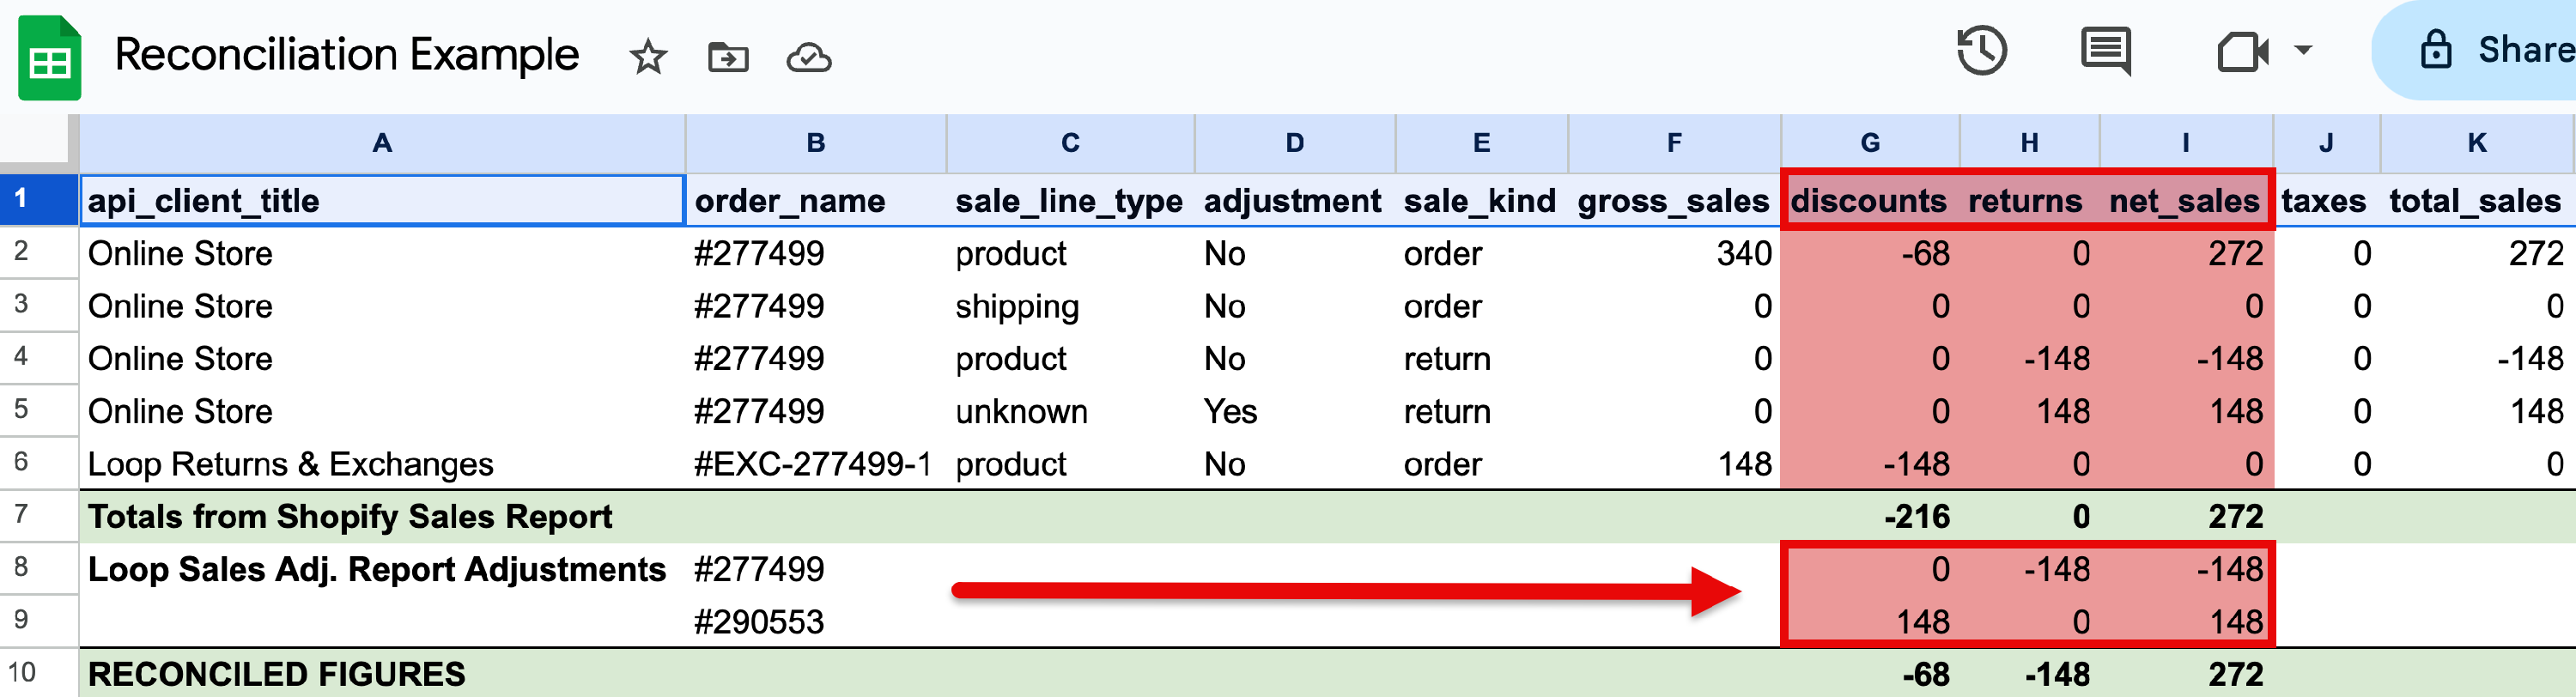Select row 7 header
Image resolution: width=2576 pixels, height=697 pixels.
click(37, 517)
